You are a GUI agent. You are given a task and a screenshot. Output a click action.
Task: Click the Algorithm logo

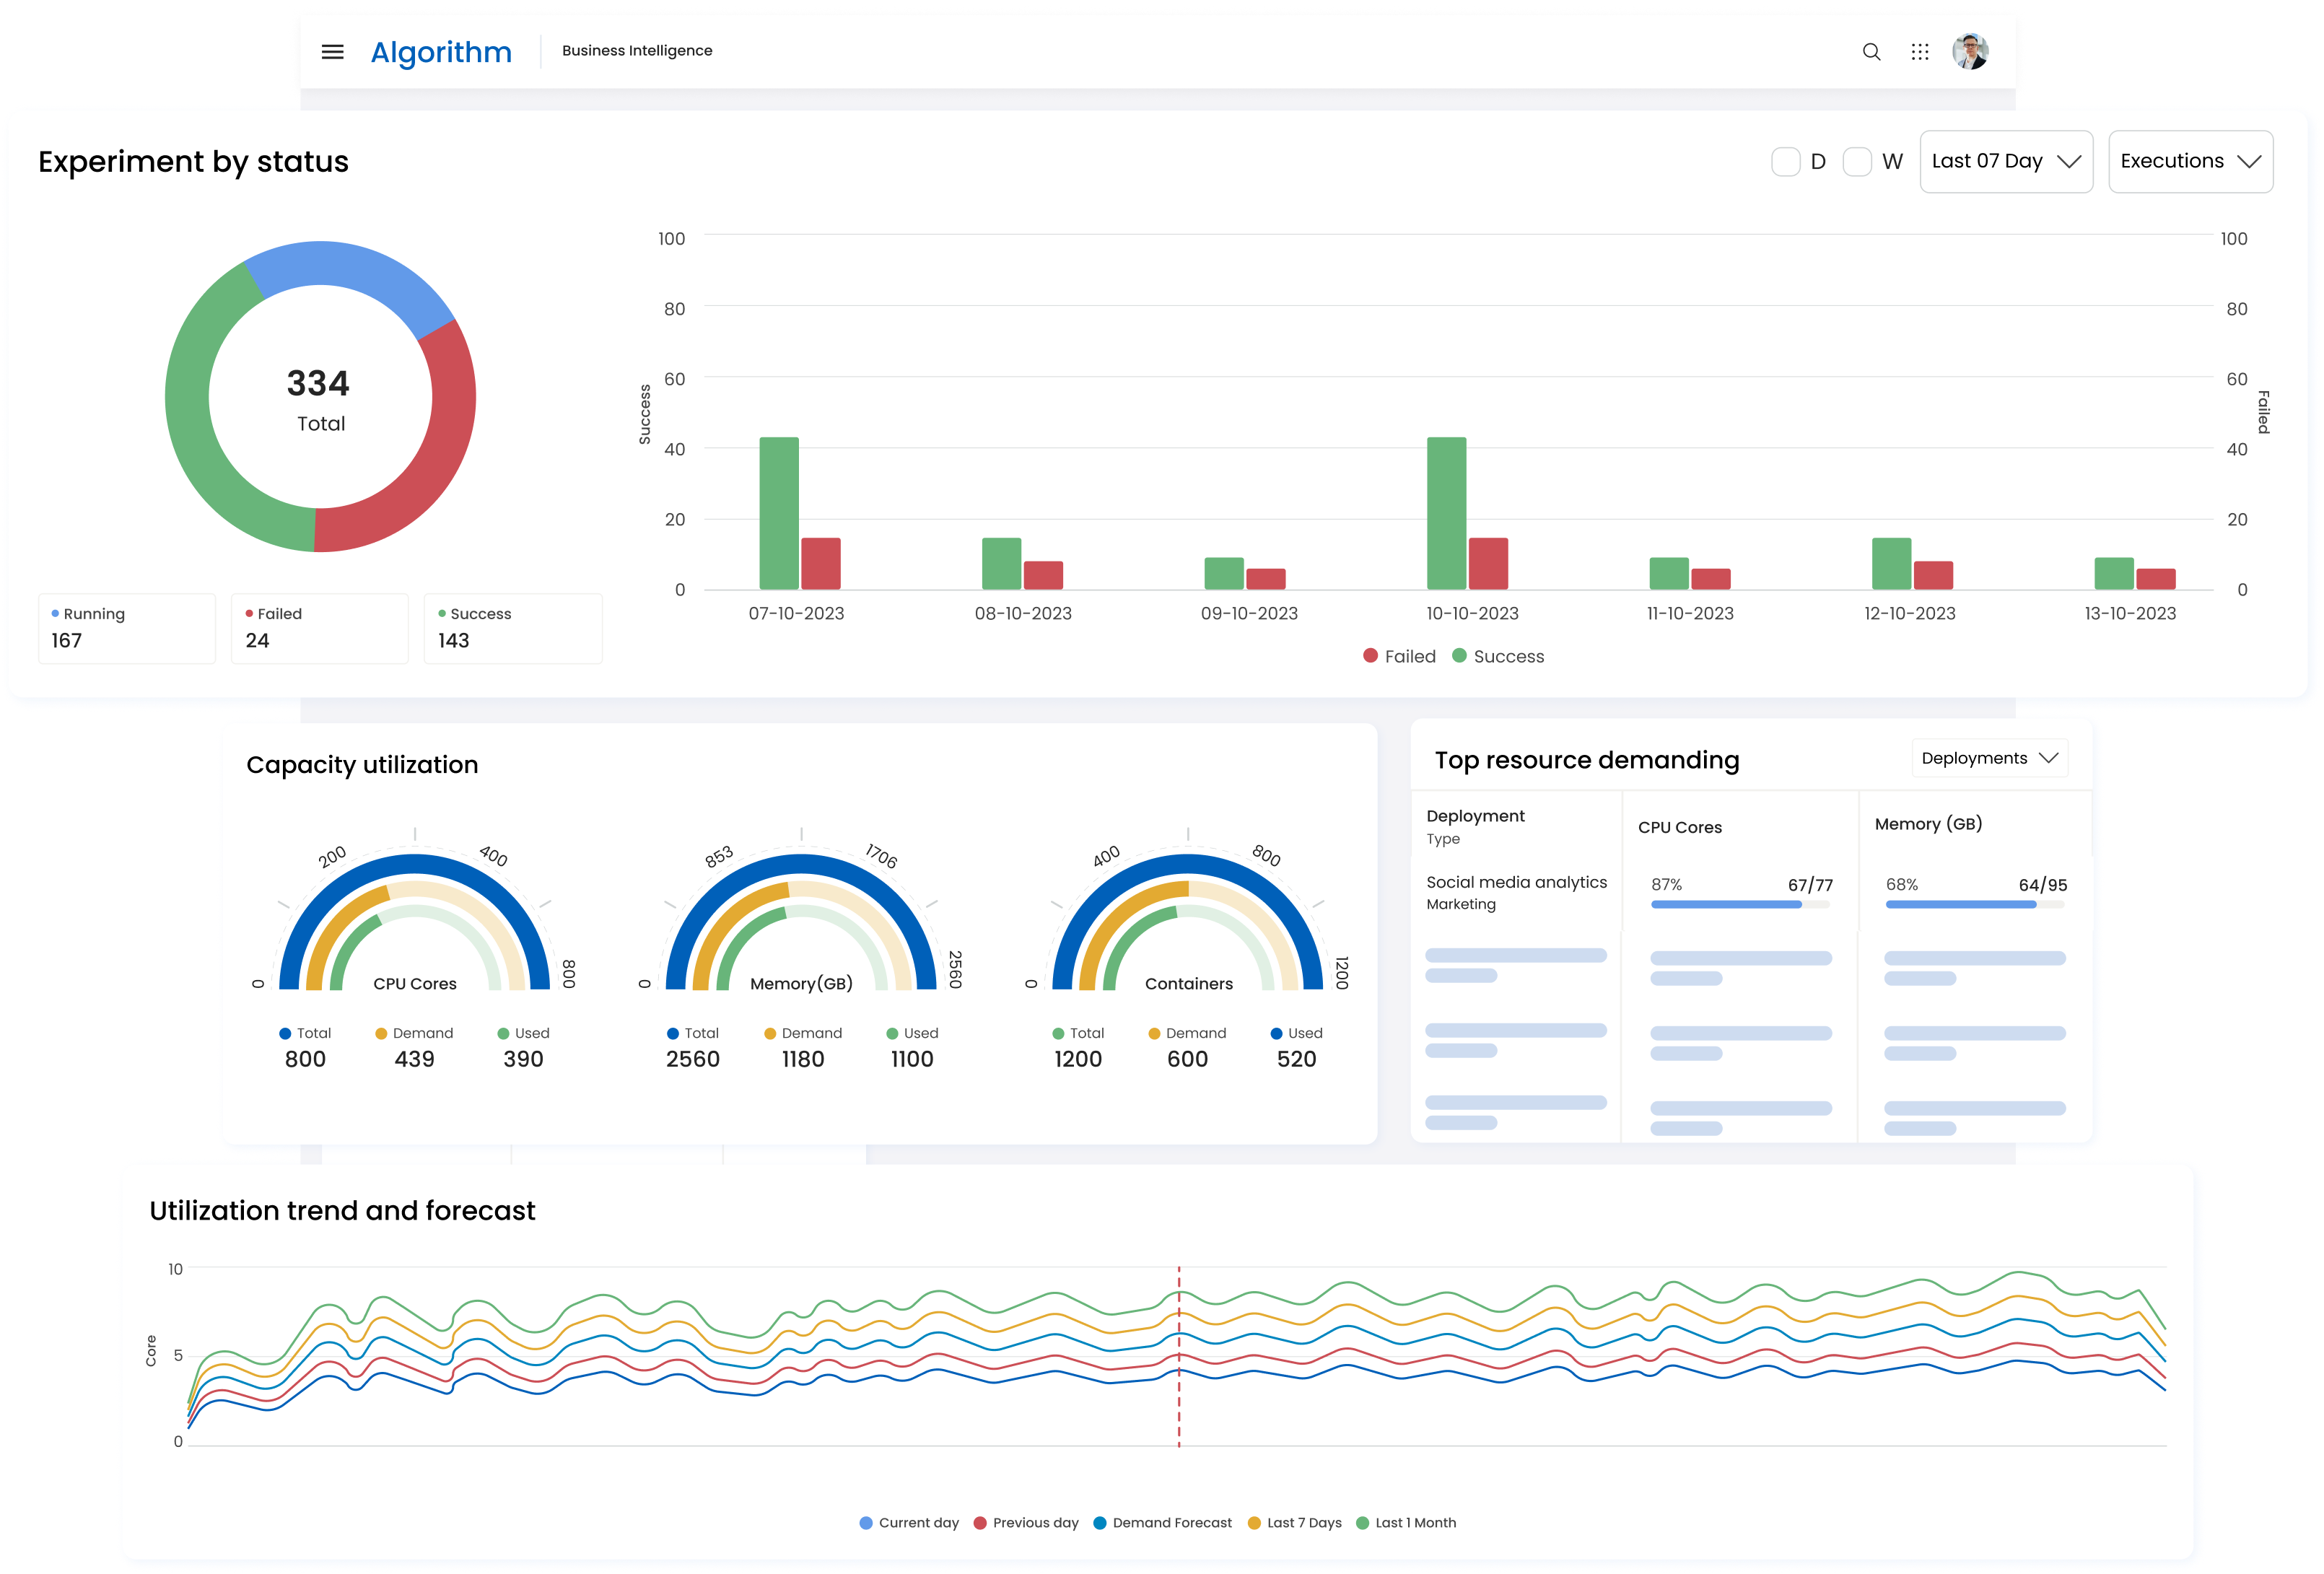coord(441,51)
